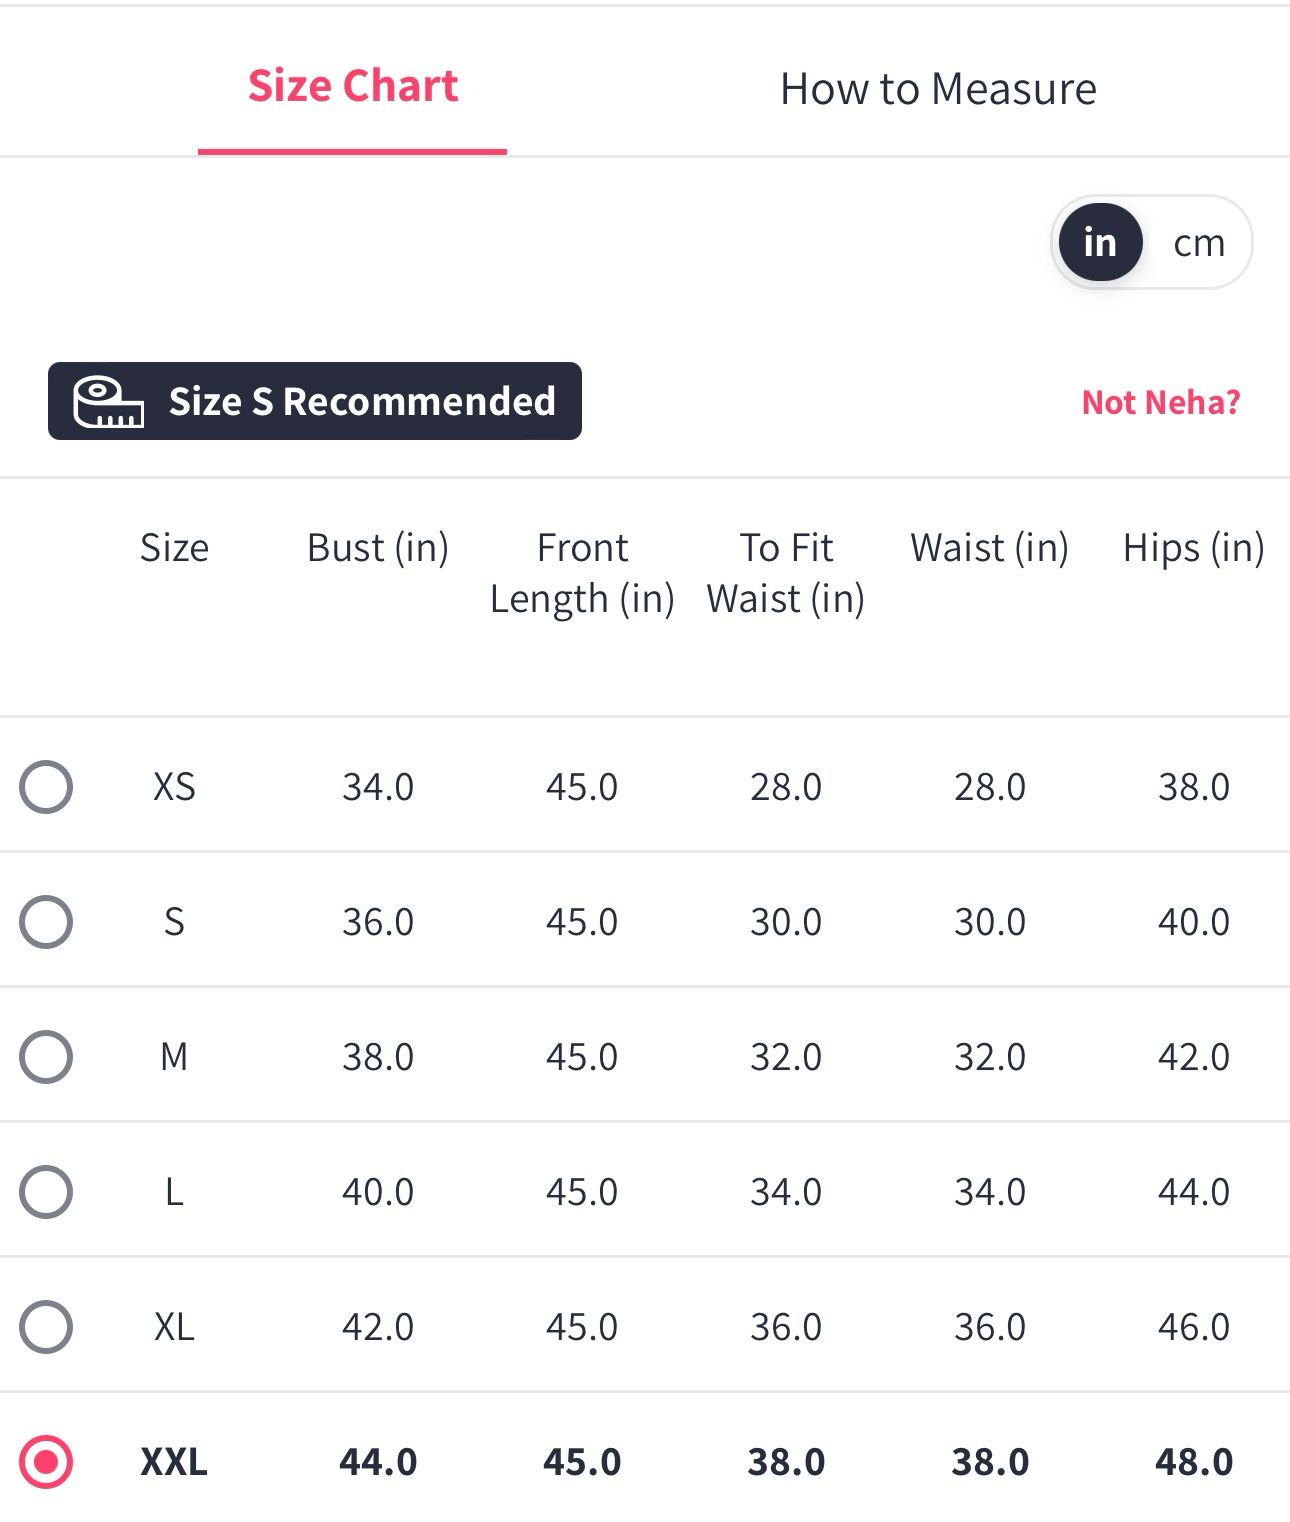1290x1522 pixels.
Task: Choose size S radio button
Action: (46, 922)
